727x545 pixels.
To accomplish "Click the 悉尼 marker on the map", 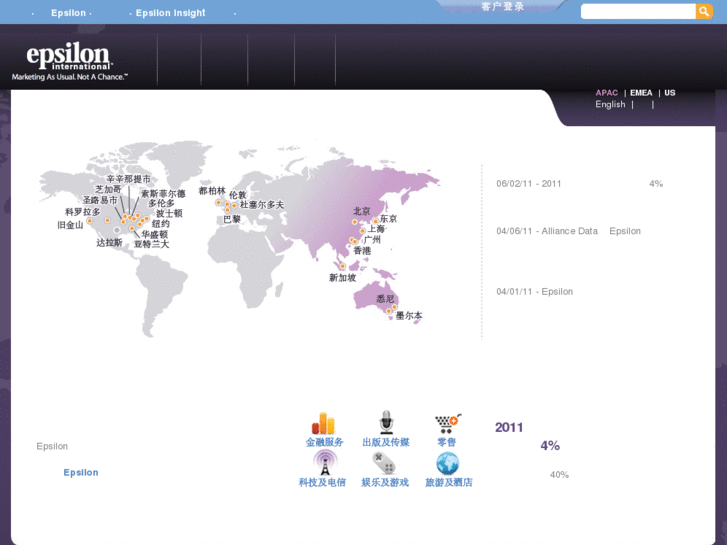I will (x=394, y=307).
